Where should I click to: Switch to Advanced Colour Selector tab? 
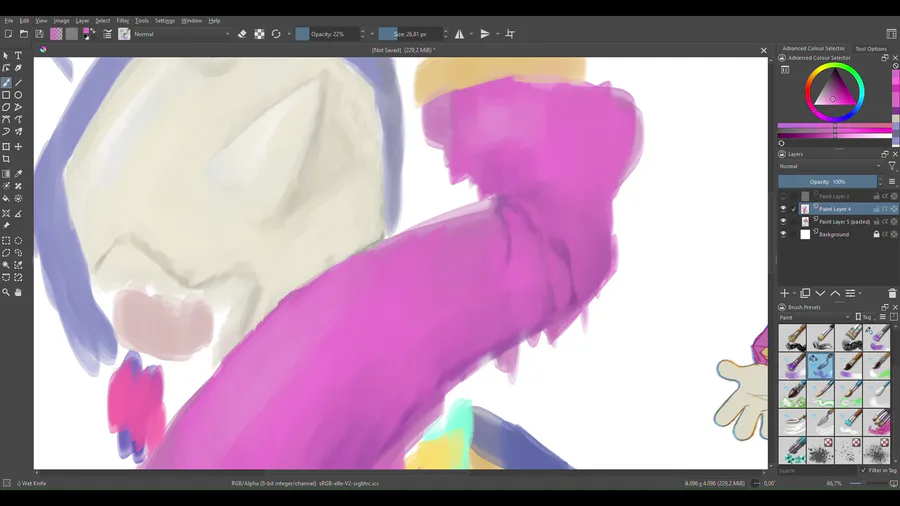(x=813, y=48)
